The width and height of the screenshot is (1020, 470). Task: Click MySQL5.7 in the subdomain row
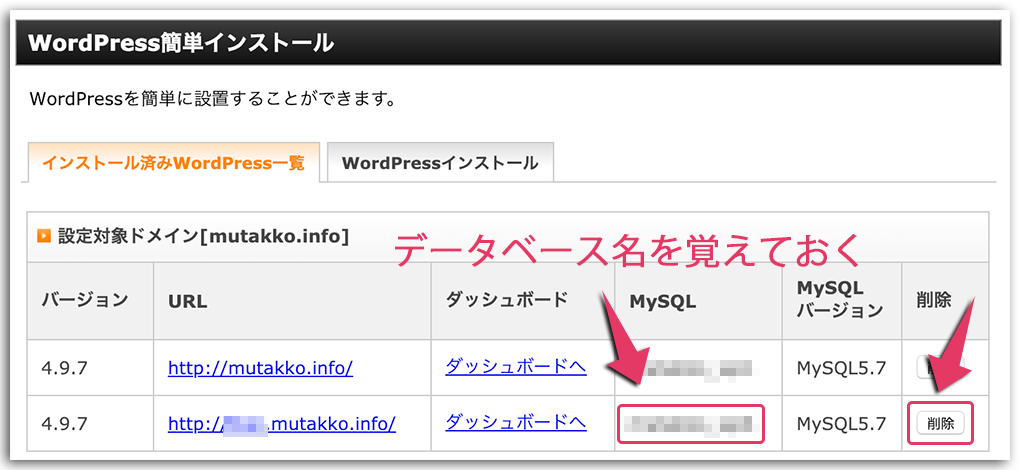(x=841, y=424)
